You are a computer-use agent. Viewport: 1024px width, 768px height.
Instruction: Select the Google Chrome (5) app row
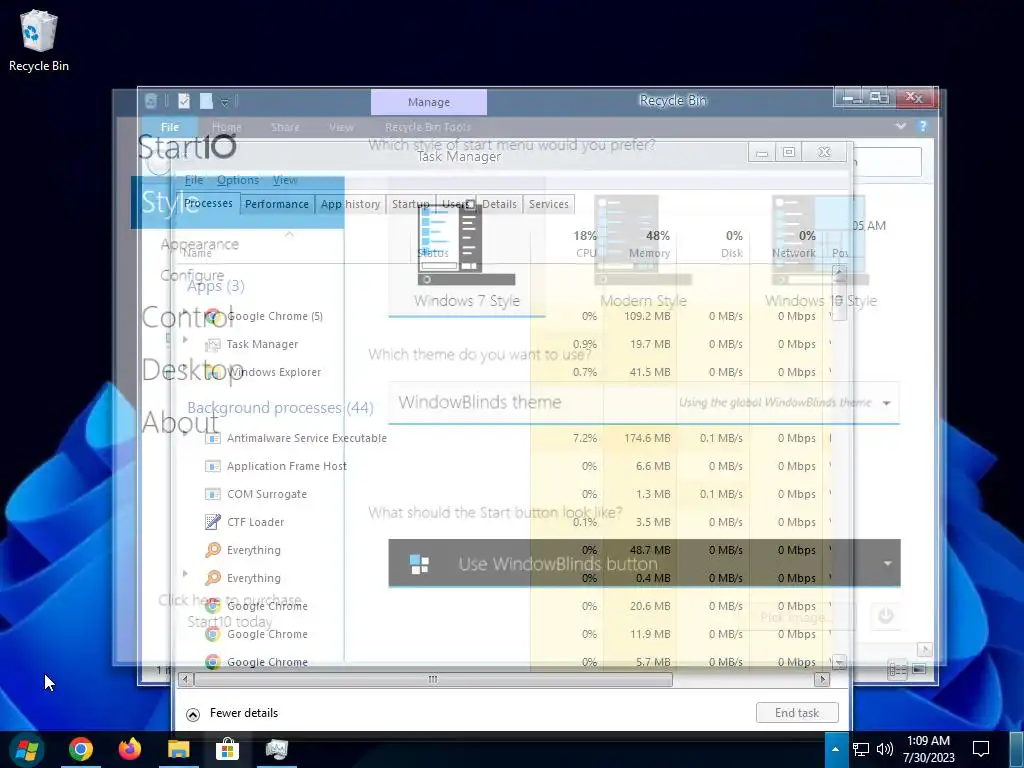point(503,316)
